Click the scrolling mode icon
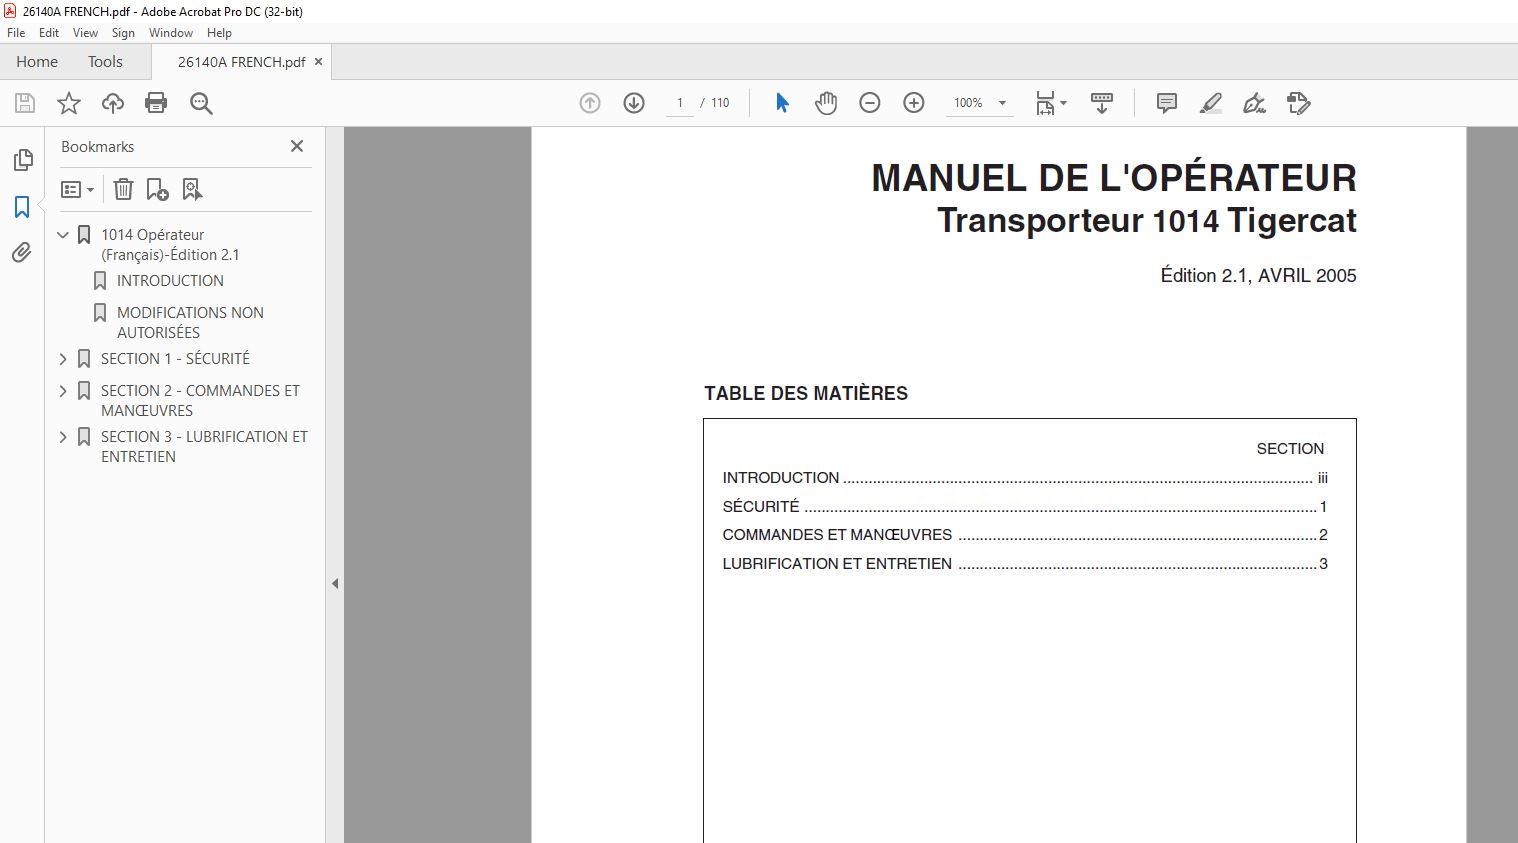Screen dimensions: 1518x843 (x=1102, y=103)
